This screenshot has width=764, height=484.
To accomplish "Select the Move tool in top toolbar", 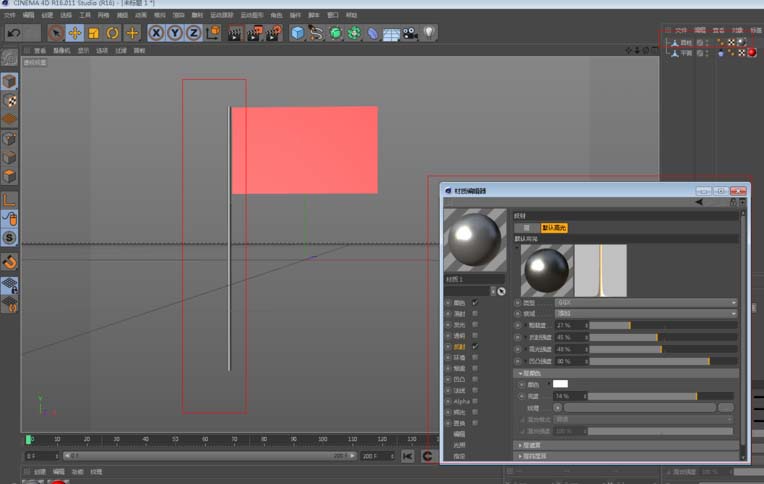I will tap(74, 33).
